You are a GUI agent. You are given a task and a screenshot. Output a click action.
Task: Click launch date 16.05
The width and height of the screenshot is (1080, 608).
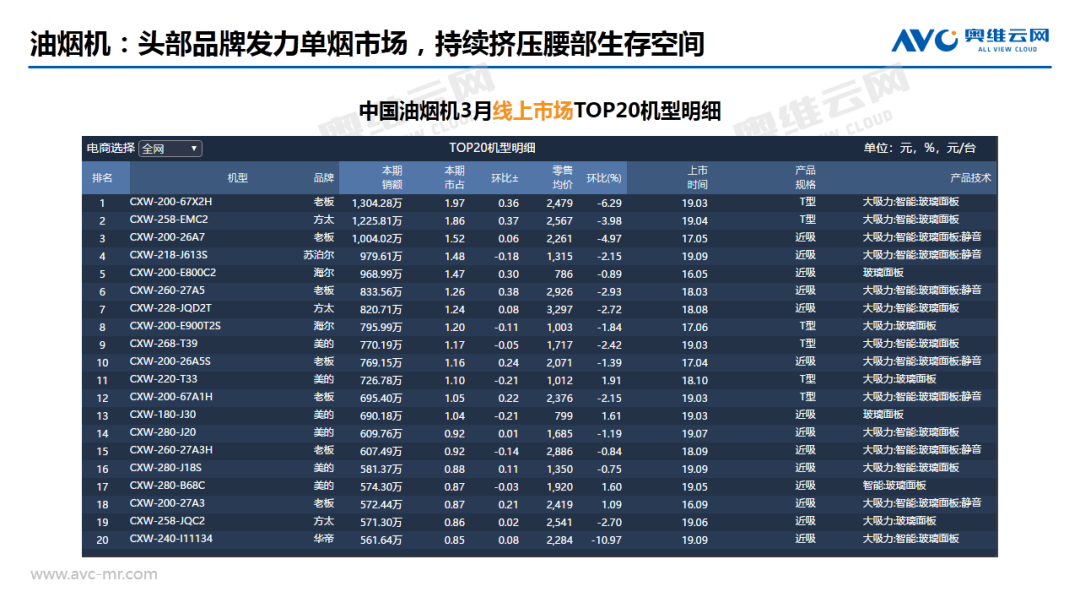tap(694, 274)
